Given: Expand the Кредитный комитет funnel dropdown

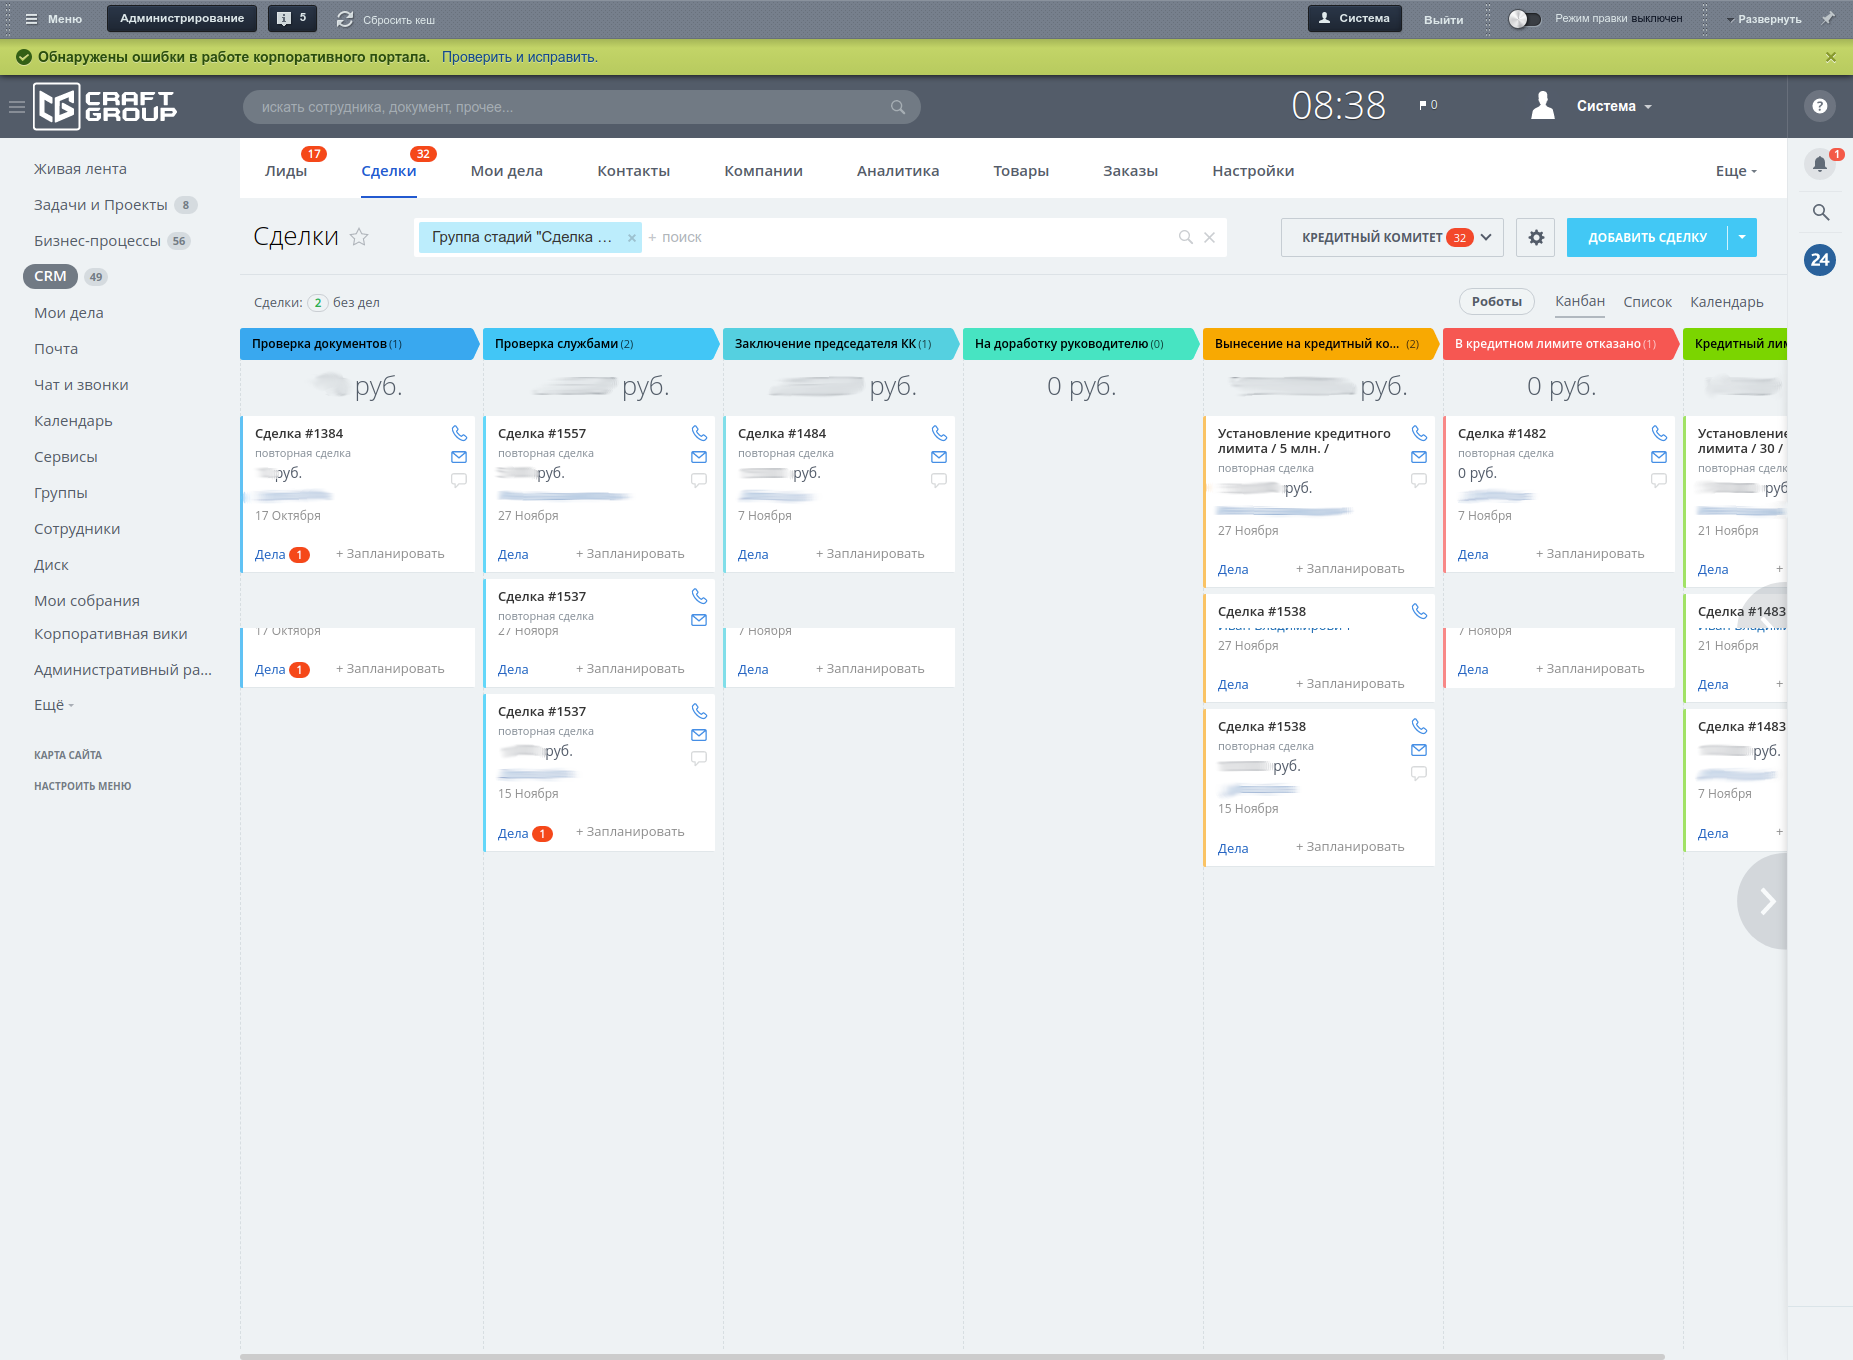Looking at the screenshot, I should coord(1486,238).
